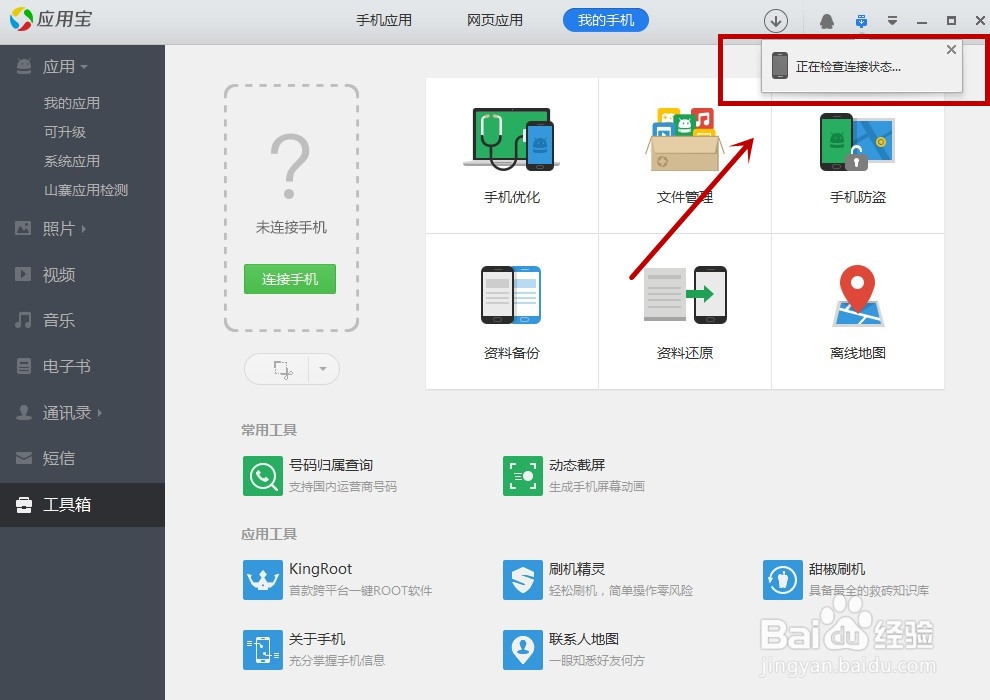The height and width of the screenshot is (700, 990).
Task: Click the blue phone connection status icon
Action: (x=861, y=21)
